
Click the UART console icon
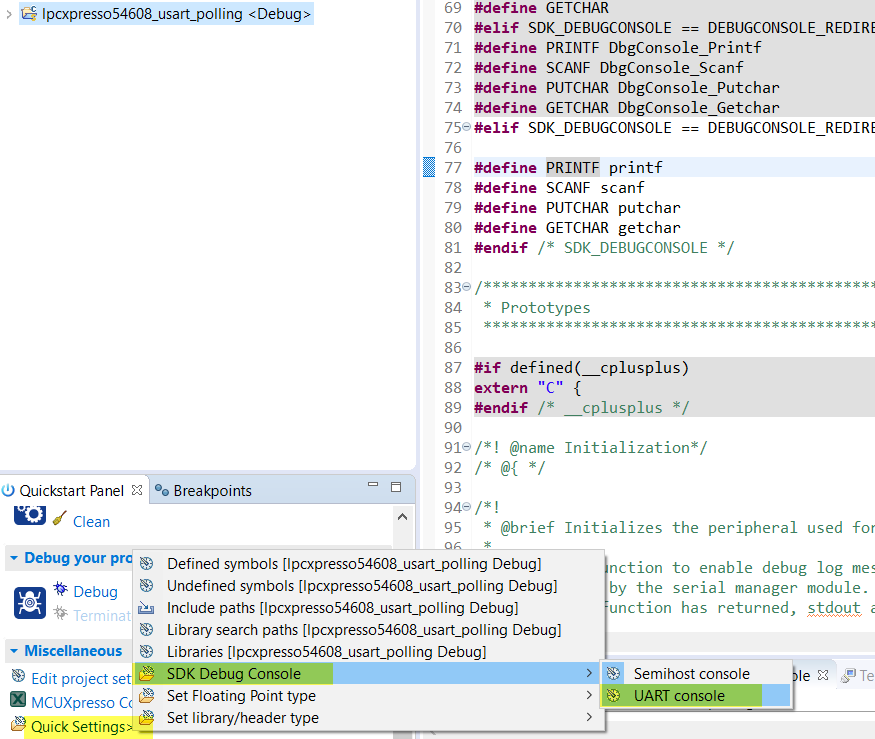[x=614, y=695]
